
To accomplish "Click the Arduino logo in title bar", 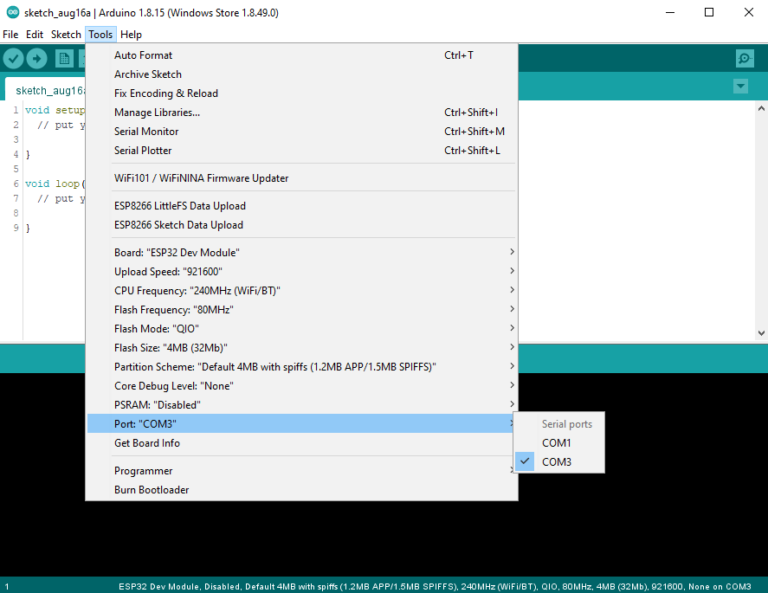I will pos(13,12).
